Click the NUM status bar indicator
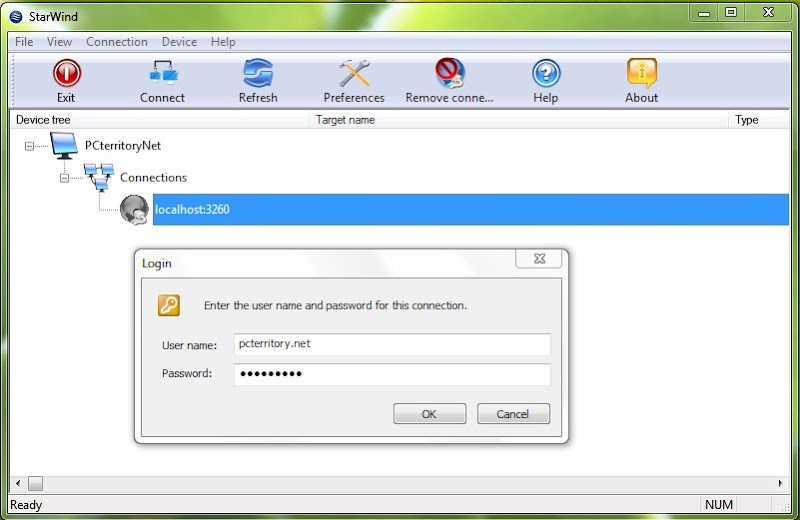The width and height of the screenshot is (800, 520). coord(719,505)
